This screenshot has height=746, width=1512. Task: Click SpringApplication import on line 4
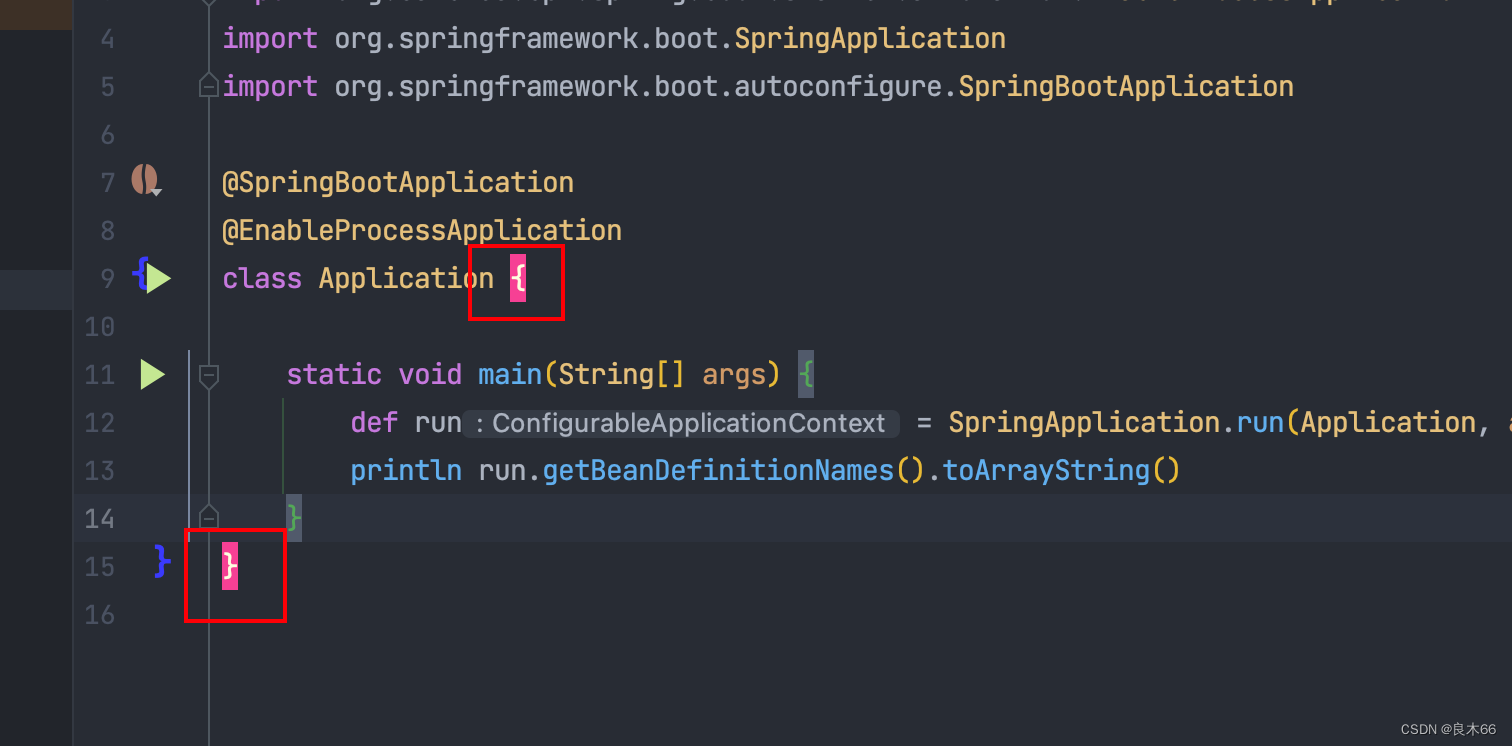tap(870, 39)
